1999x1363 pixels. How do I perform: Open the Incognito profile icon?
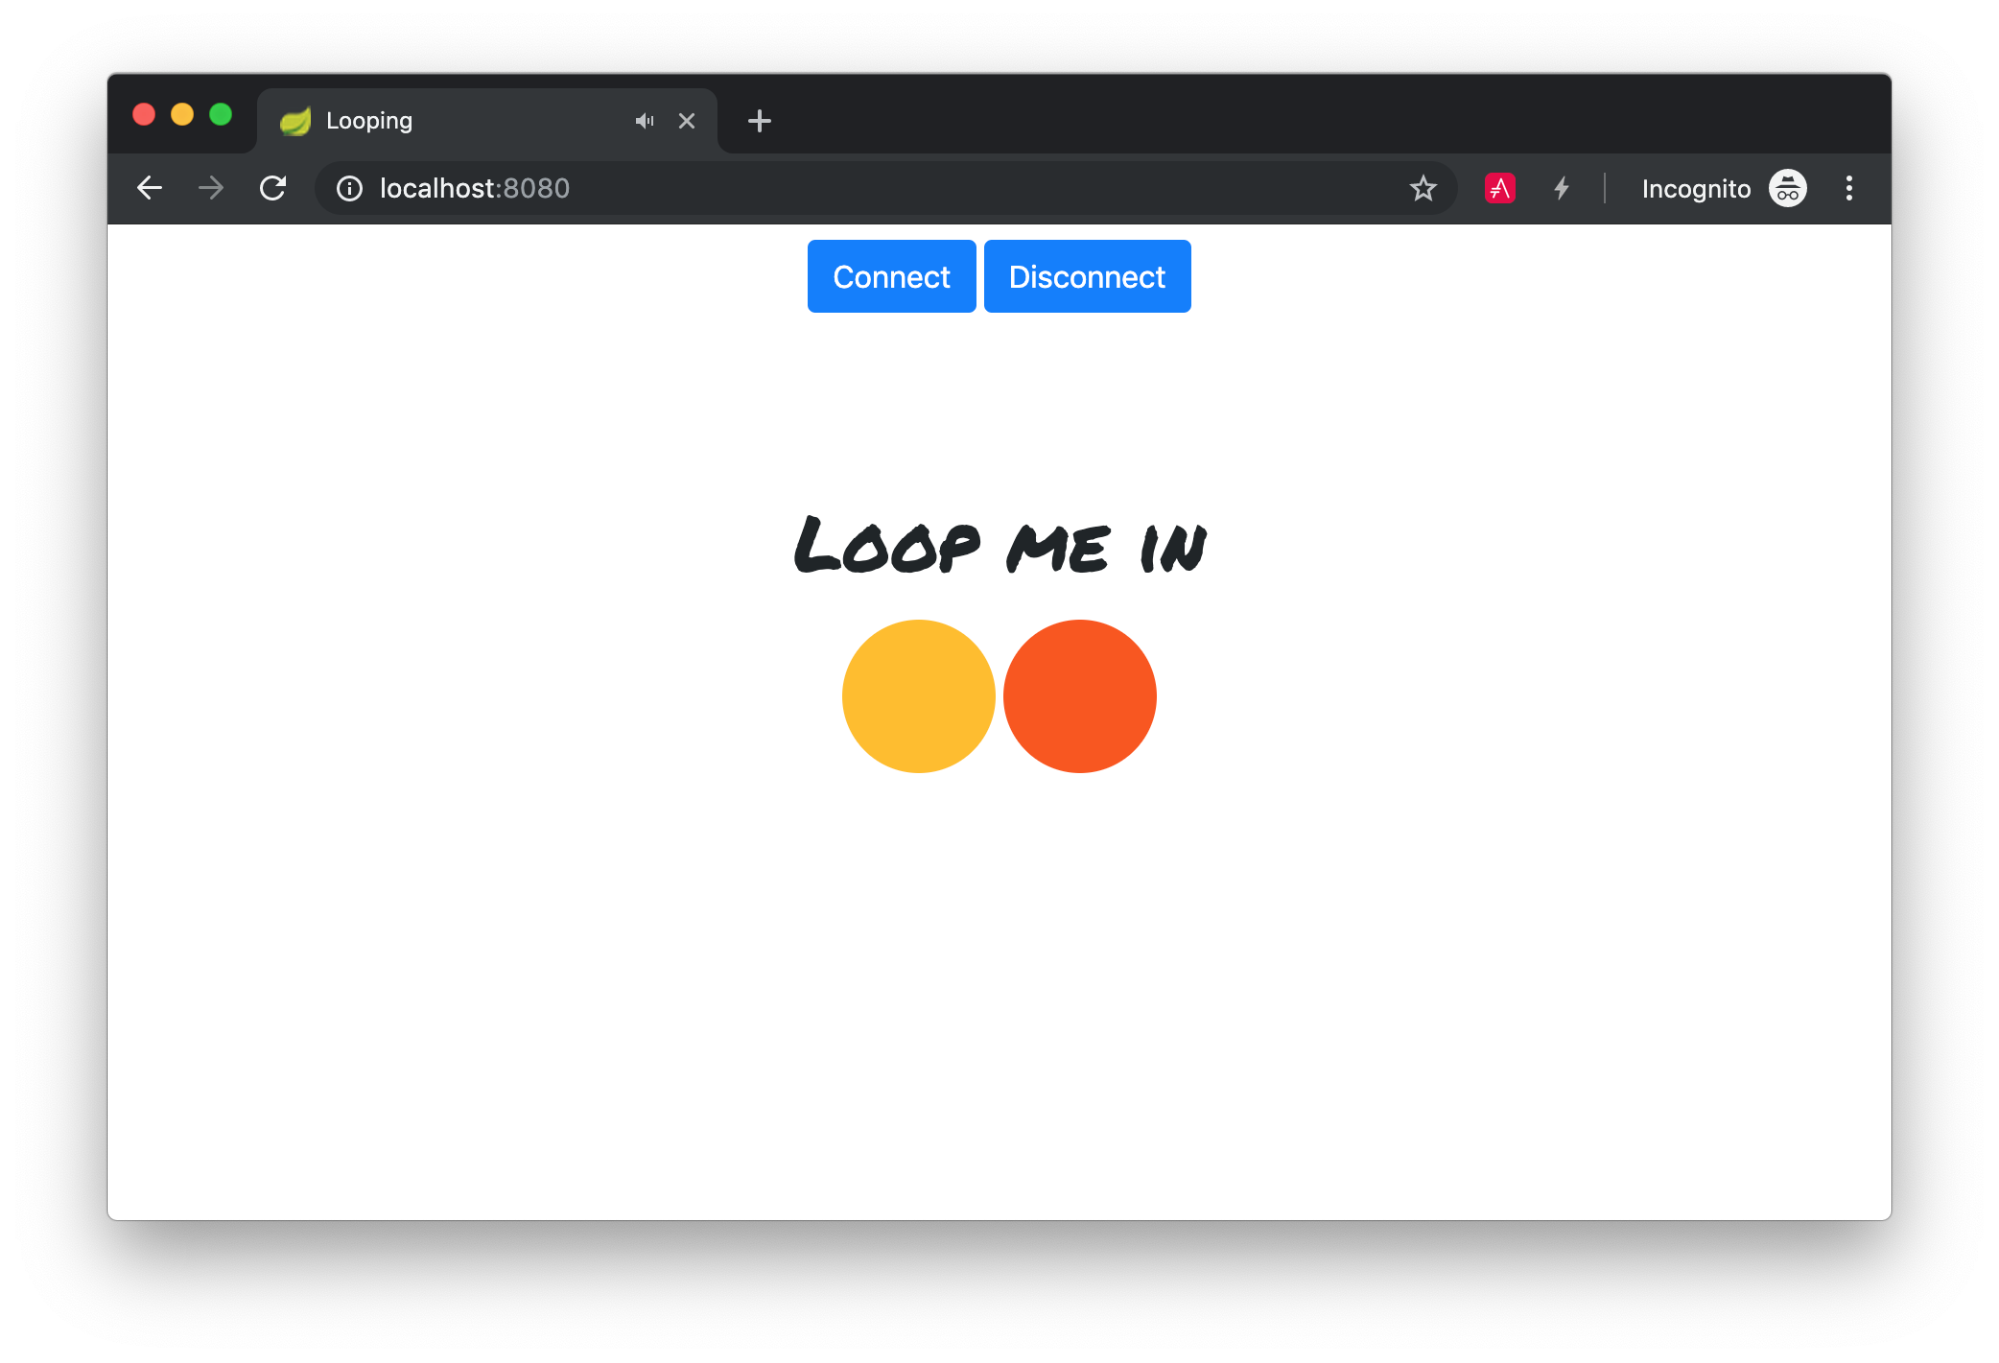(1787, 188)
